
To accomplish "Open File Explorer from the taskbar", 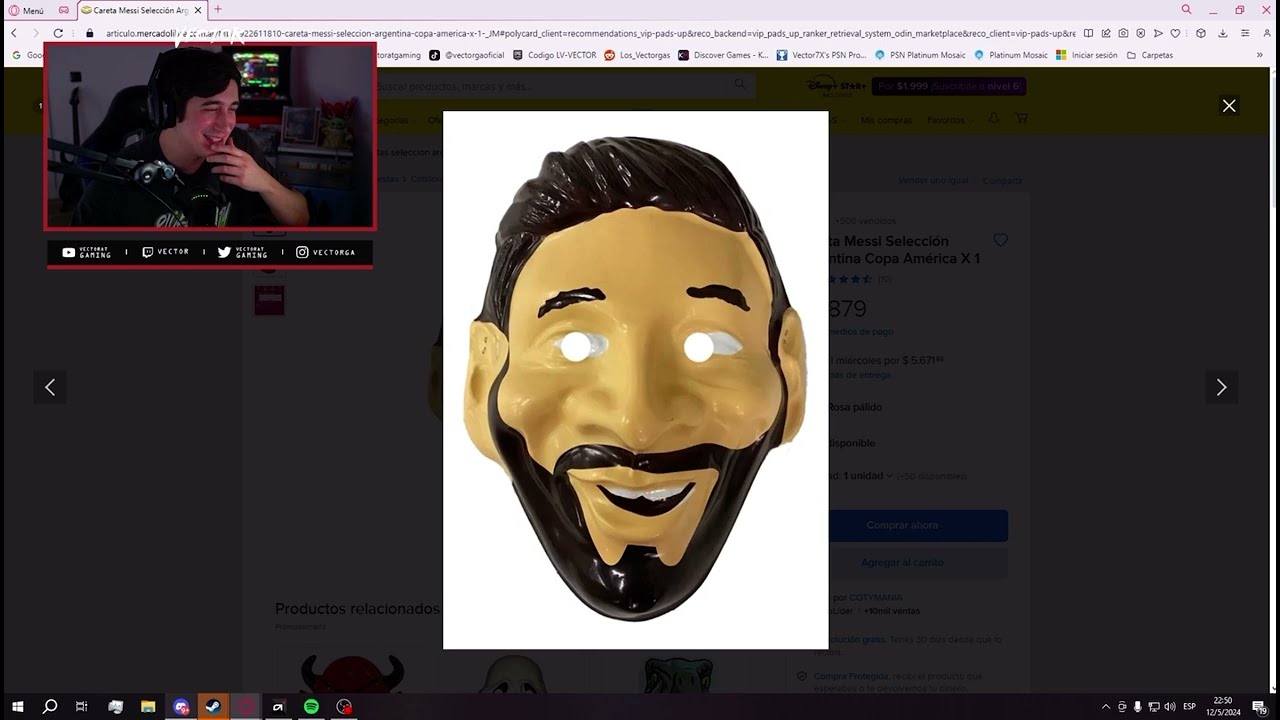I will 148,707.
